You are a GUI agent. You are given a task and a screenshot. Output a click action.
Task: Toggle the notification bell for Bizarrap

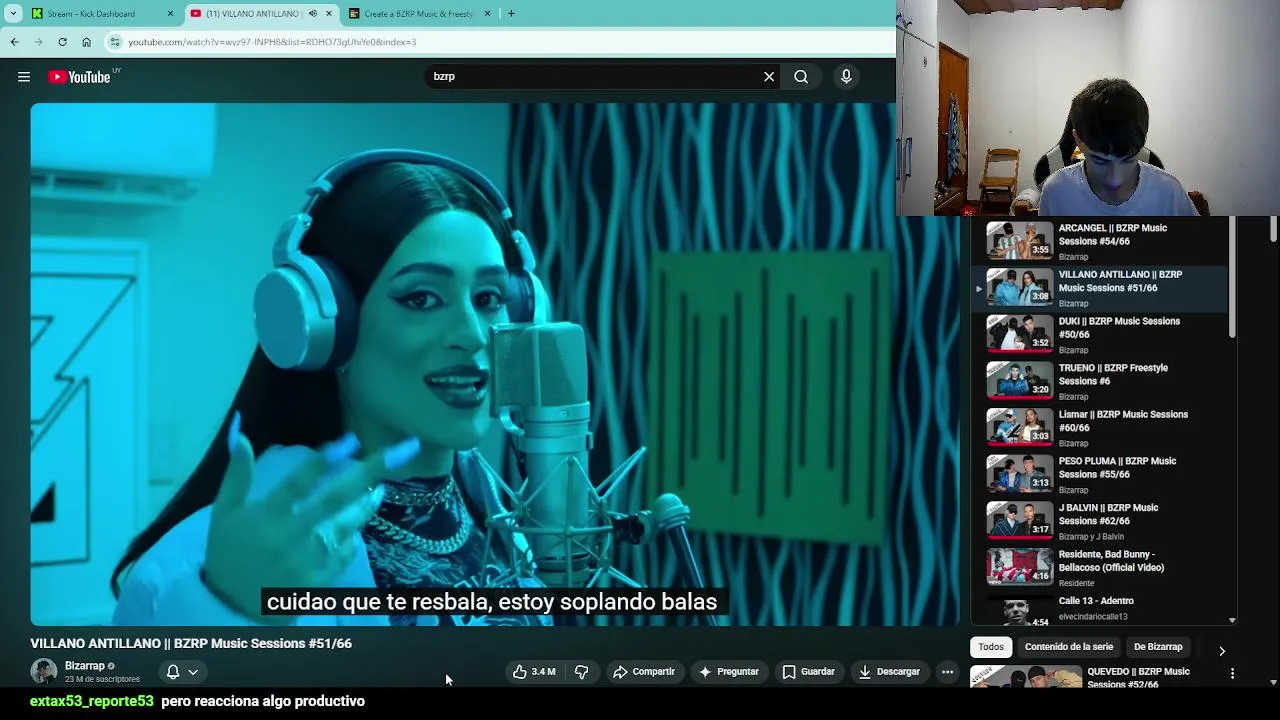[x=173, y=672]
